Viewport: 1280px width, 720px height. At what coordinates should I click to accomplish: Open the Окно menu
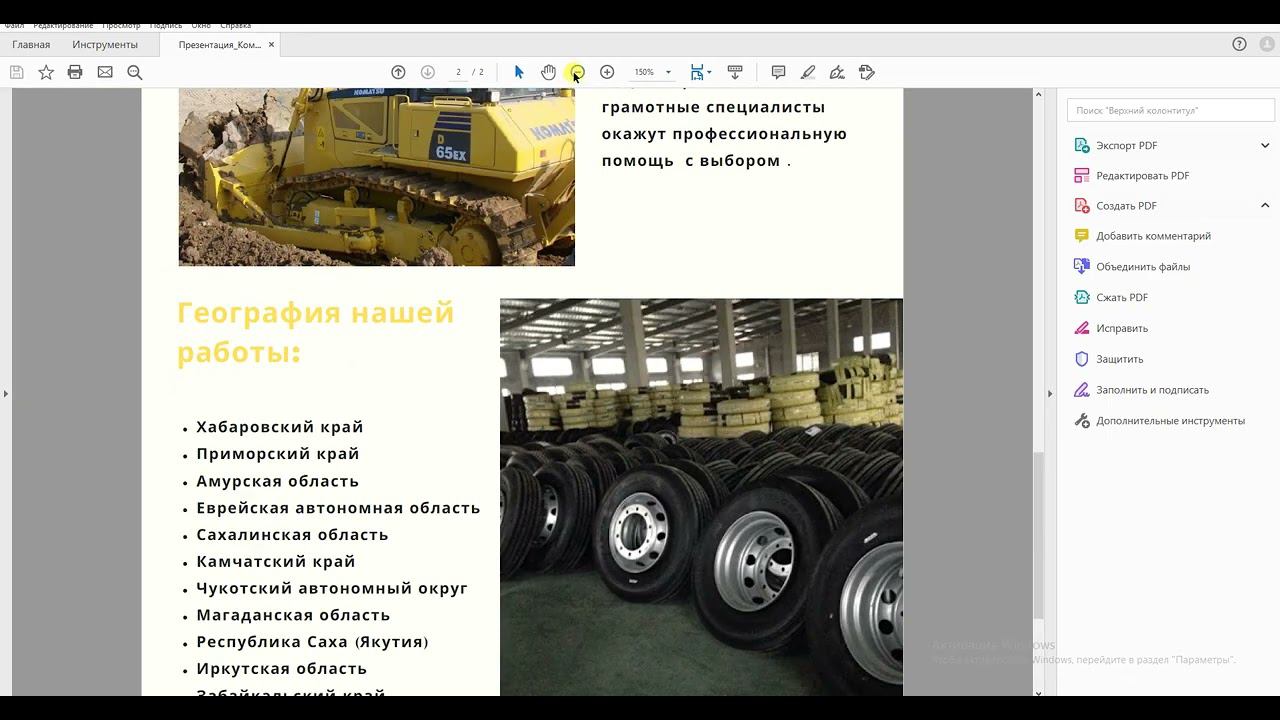201,25
